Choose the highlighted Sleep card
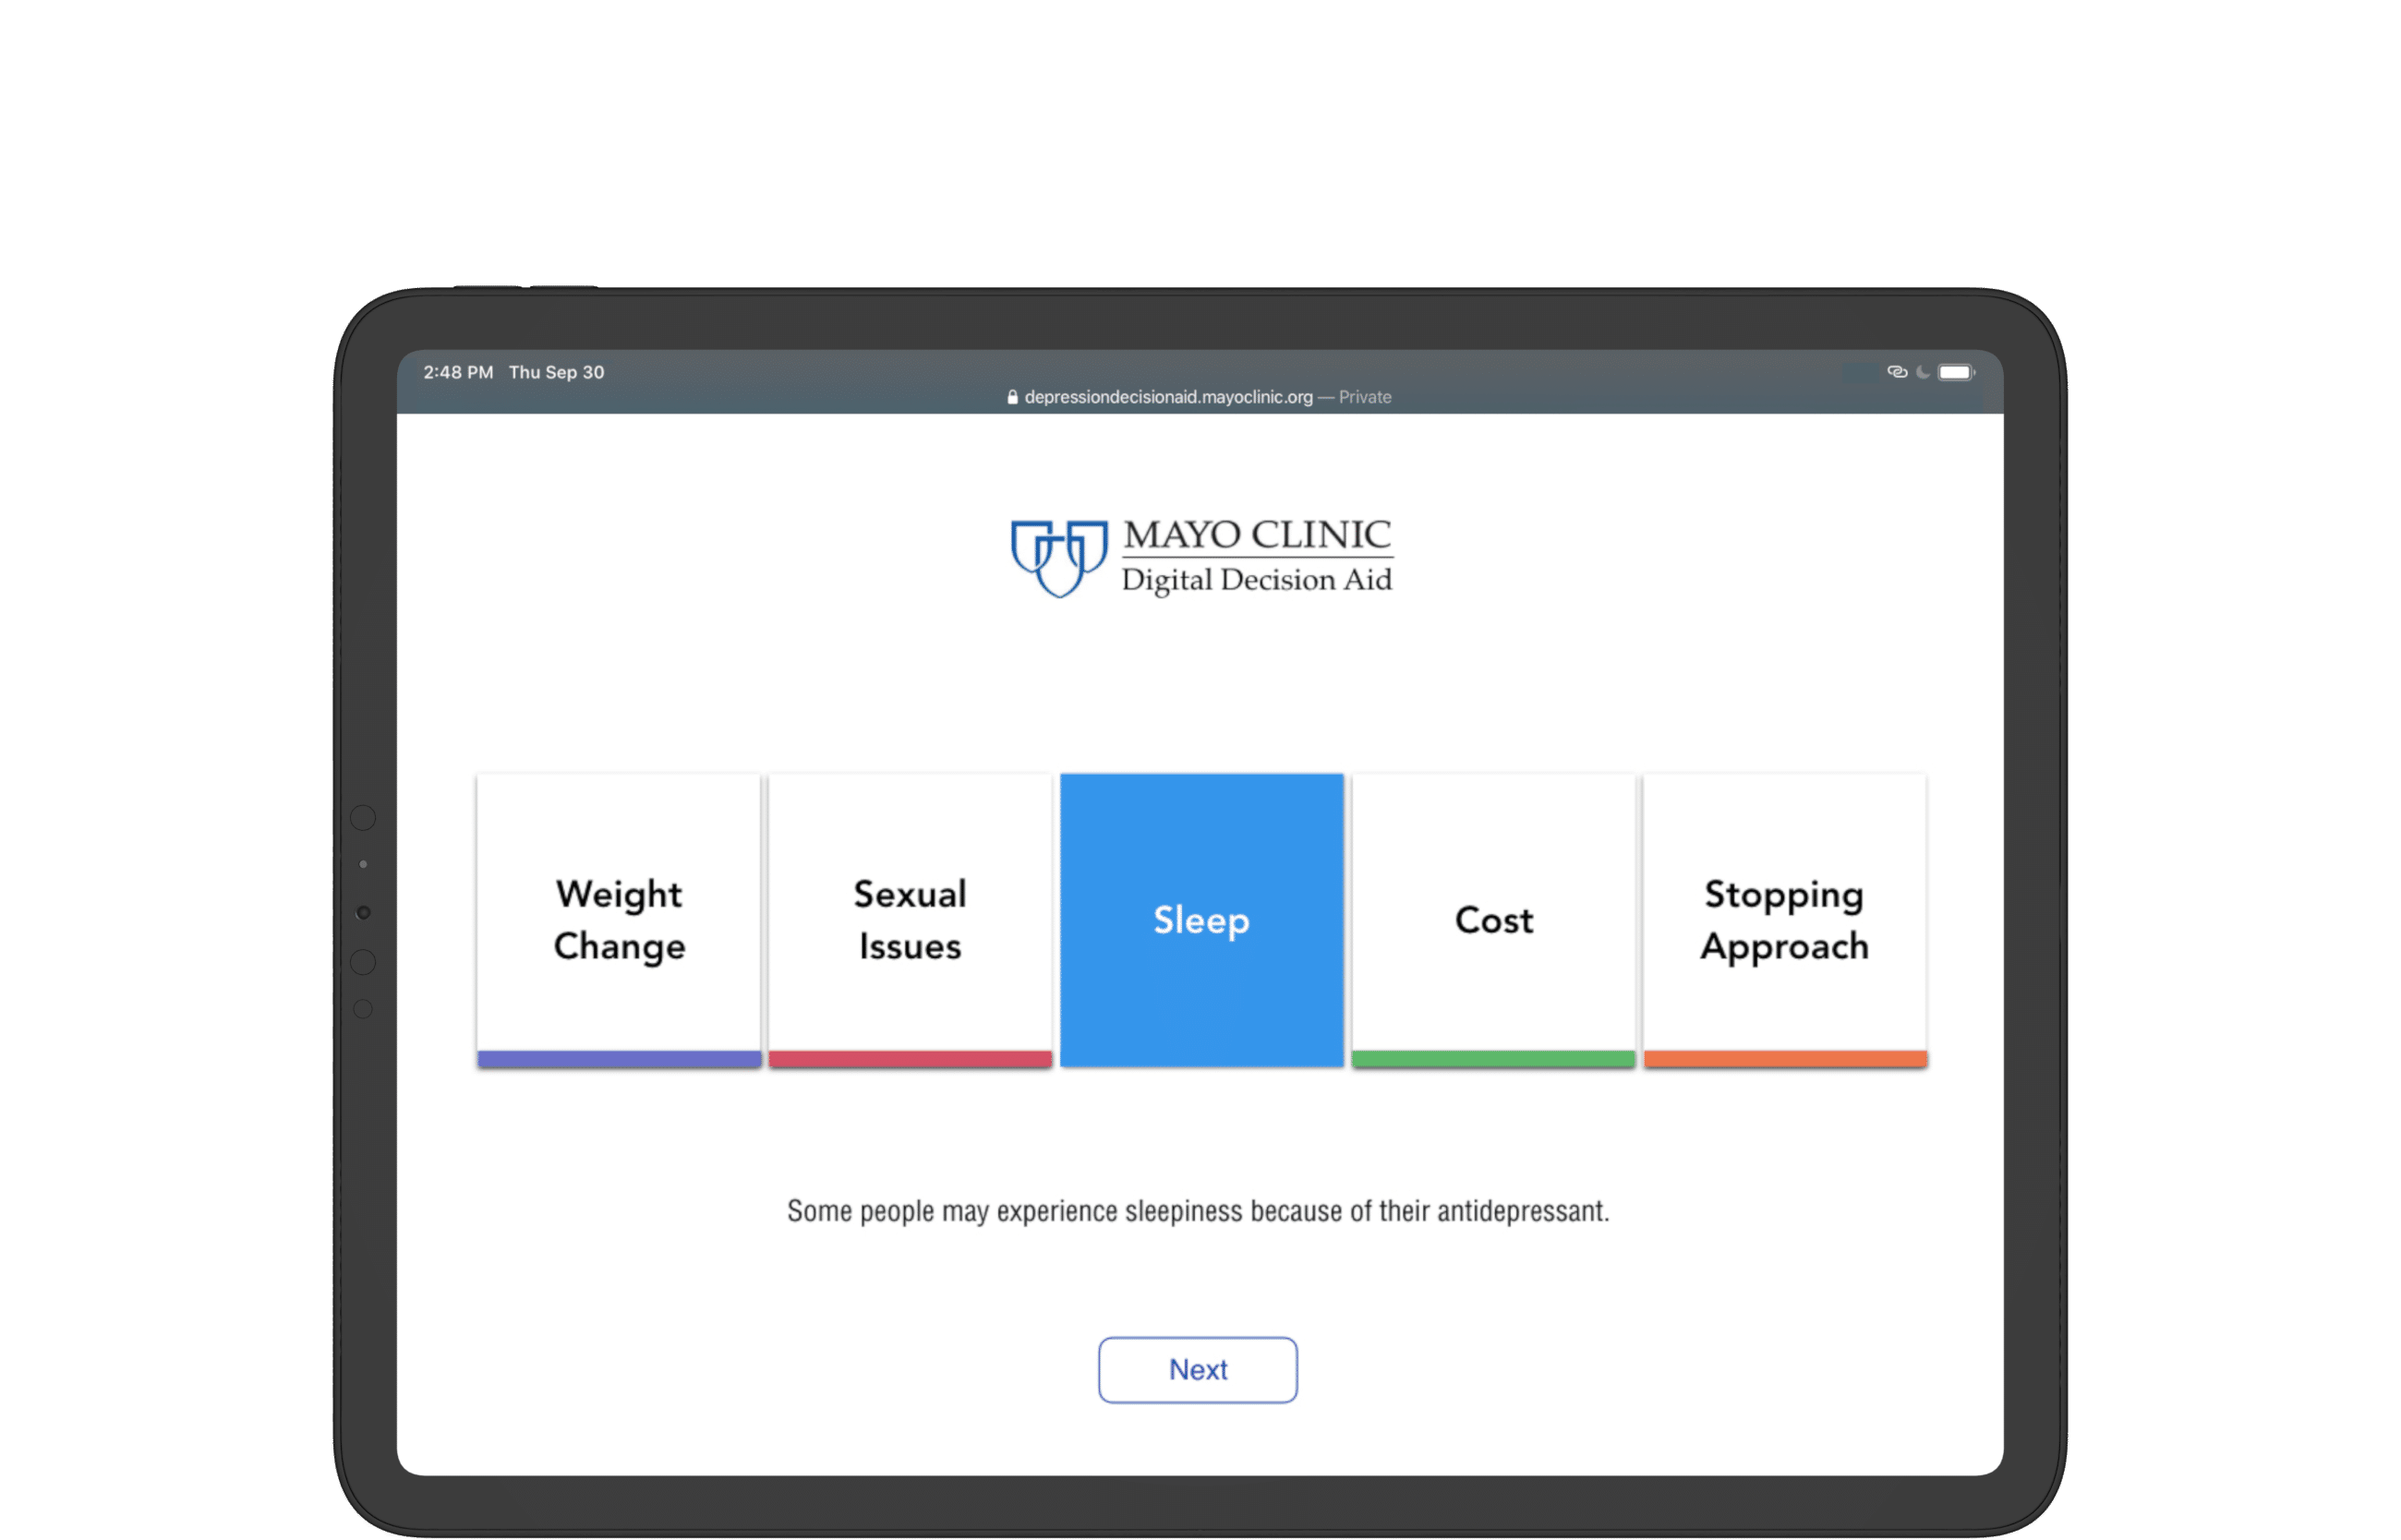 coord(1202,920)
